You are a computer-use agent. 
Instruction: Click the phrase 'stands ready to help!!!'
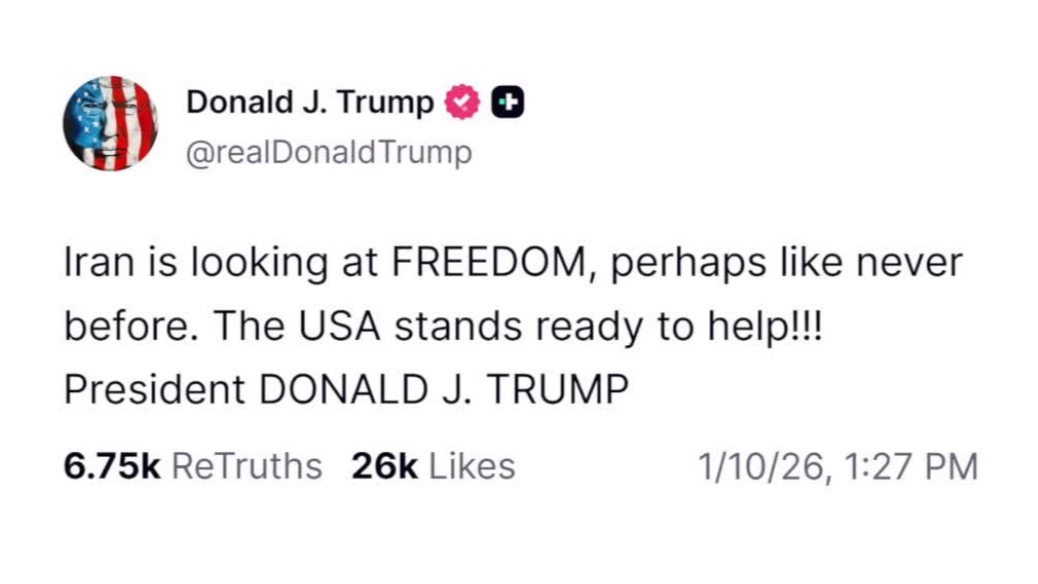pyautogui.click(x=607, y=326)
